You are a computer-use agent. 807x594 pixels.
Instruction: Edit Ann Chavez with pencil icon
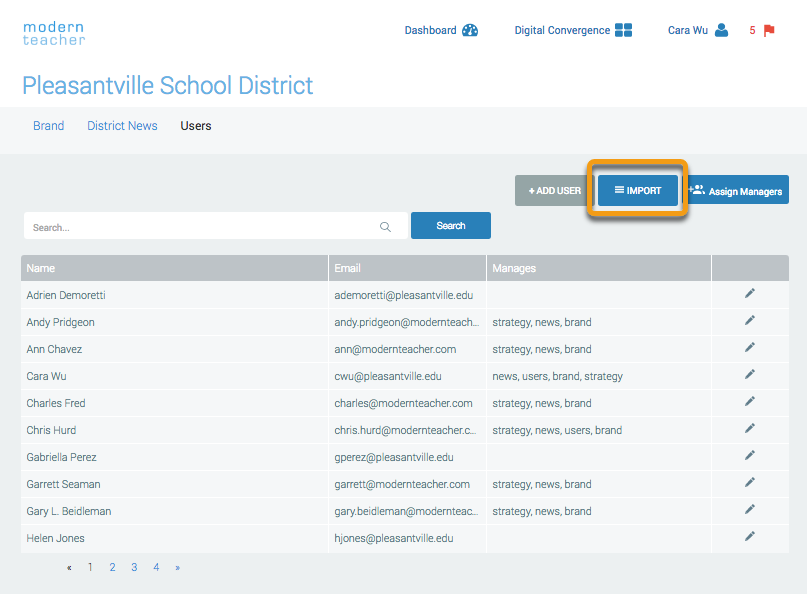pyautogui.click(x=750, y=347)
